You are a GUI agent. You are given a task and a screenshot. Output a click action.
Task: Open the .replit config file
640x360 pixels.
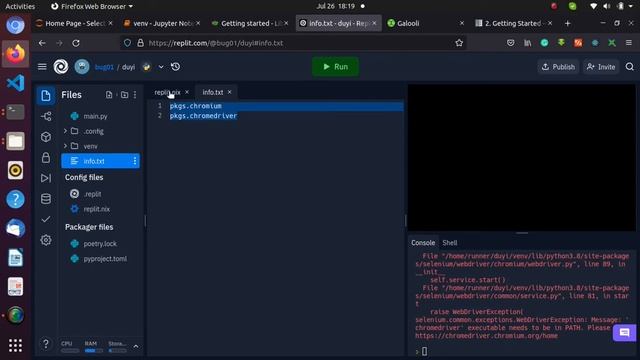(93, 194)
